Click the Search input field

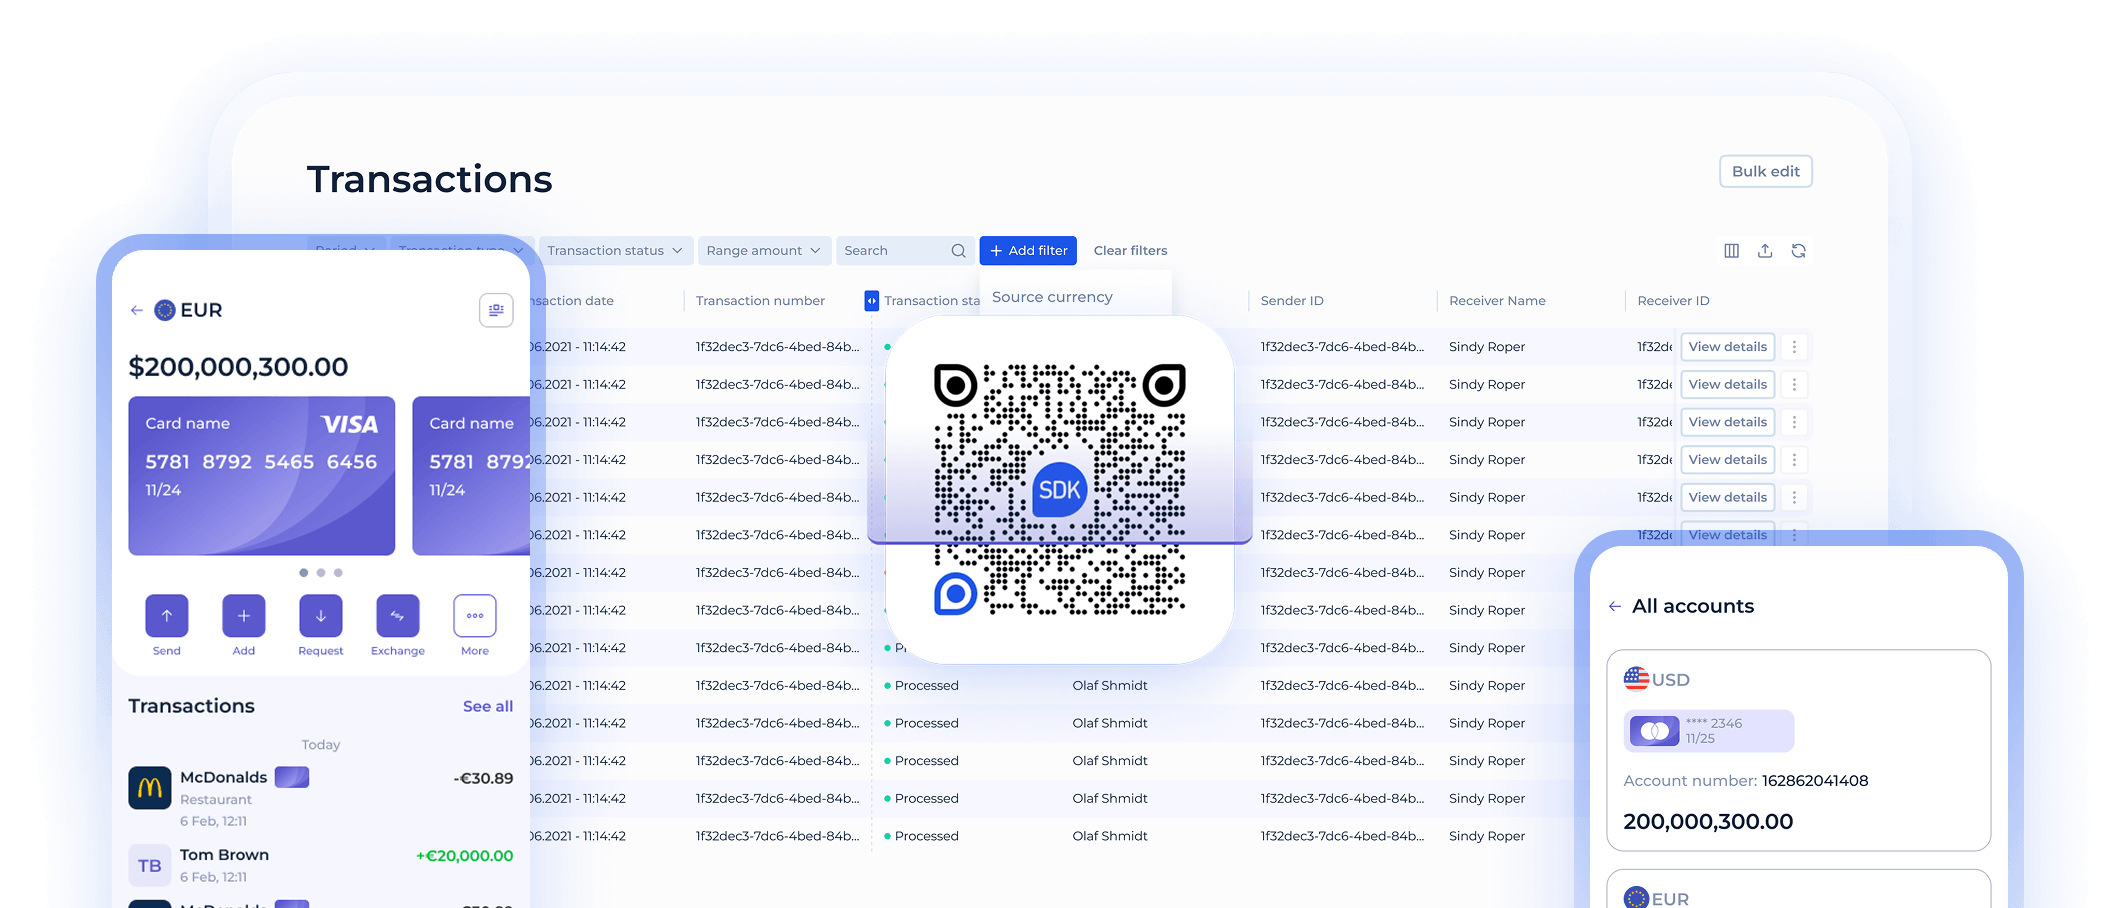[x=905, y=251]
